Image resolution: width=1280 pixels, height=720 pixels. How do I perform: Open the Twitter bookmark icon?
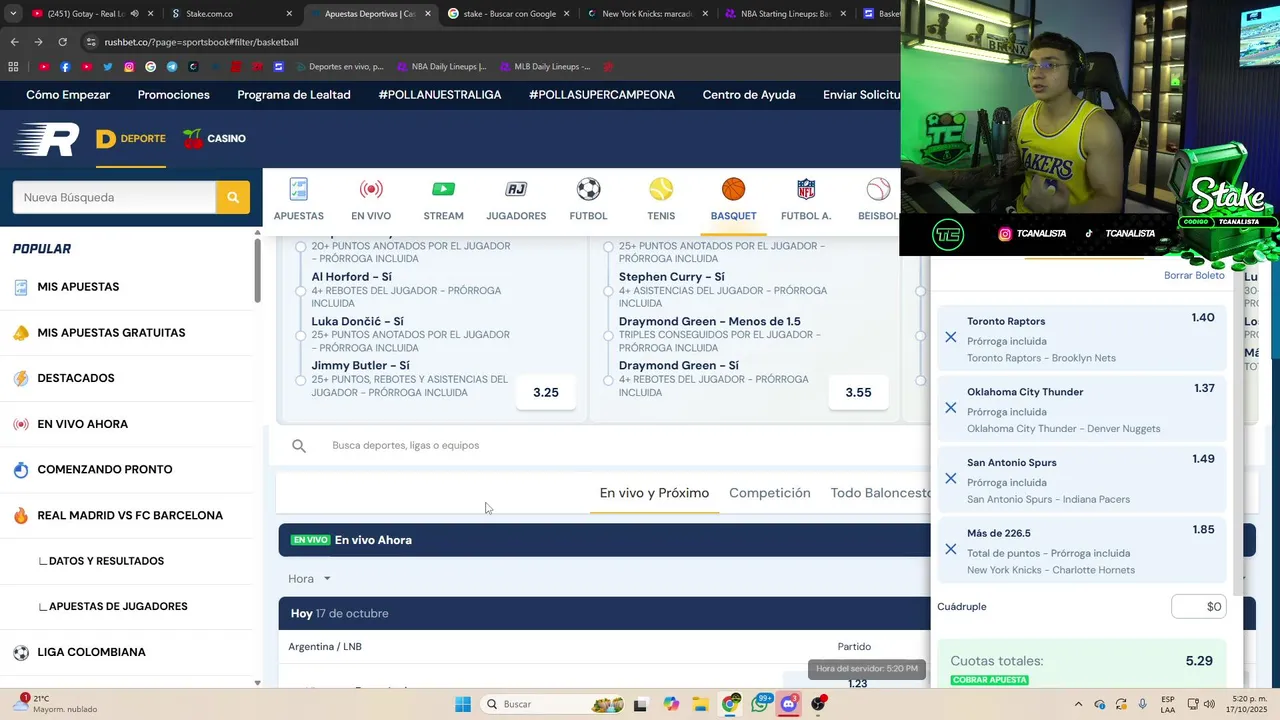108,67
